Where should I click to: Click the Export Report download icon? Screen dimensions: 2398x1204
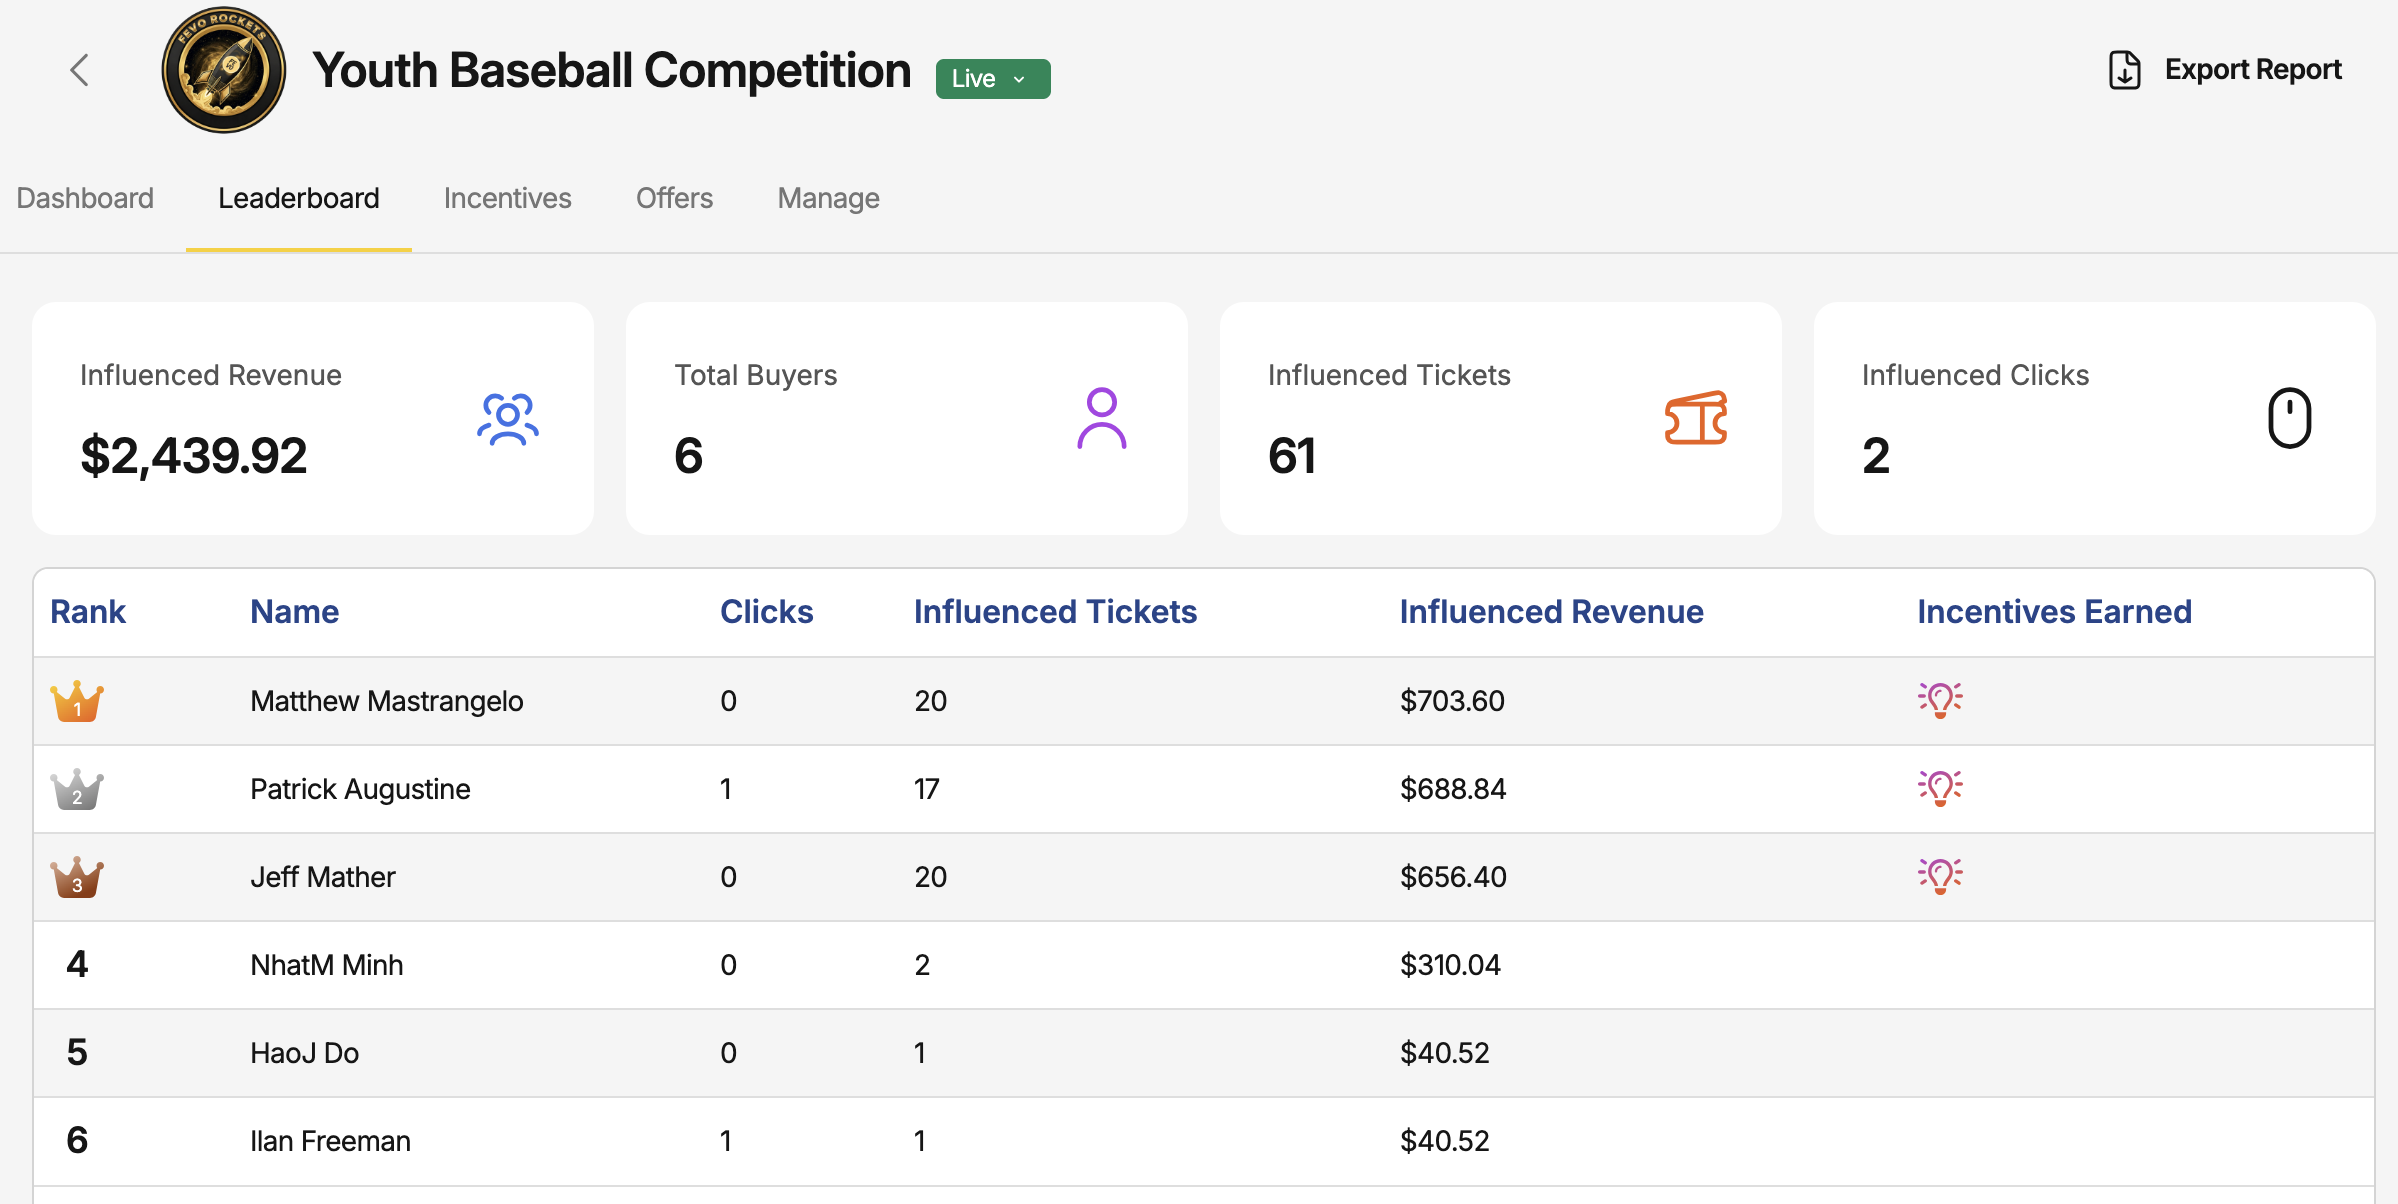click(x=2124, y=70)
